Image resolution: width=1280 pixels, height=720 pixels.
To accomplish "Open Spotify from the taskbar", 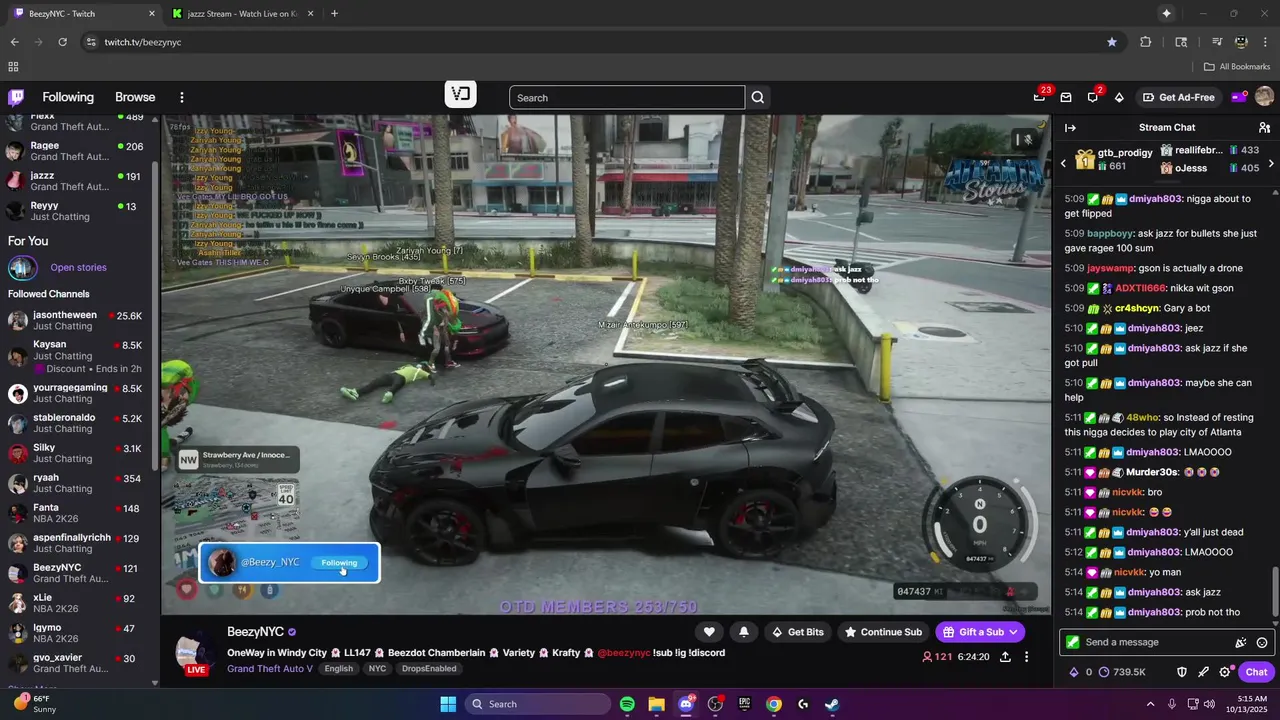I will click(x=627, y=704).
